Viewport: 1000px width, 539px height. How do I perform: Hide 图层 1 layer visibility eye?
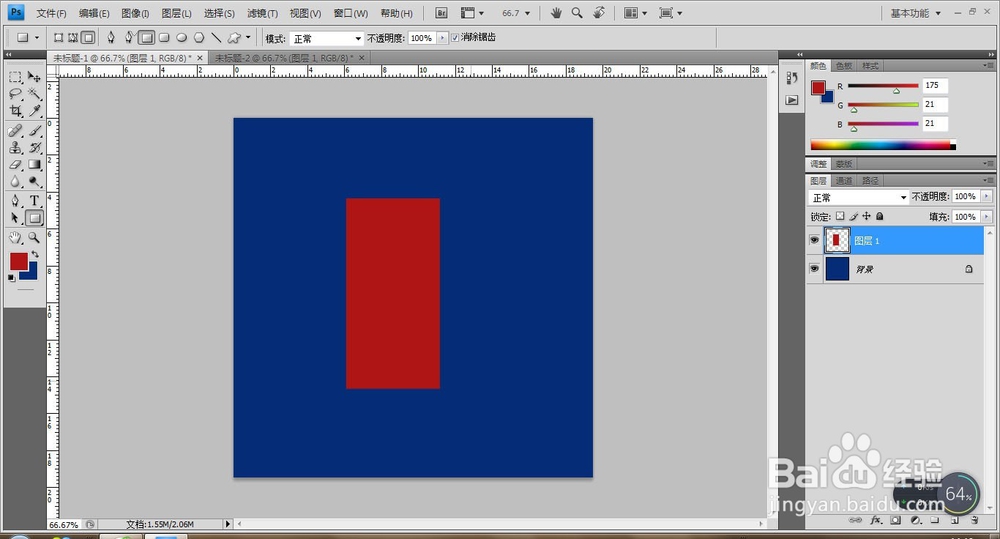(x=814, y=240)
